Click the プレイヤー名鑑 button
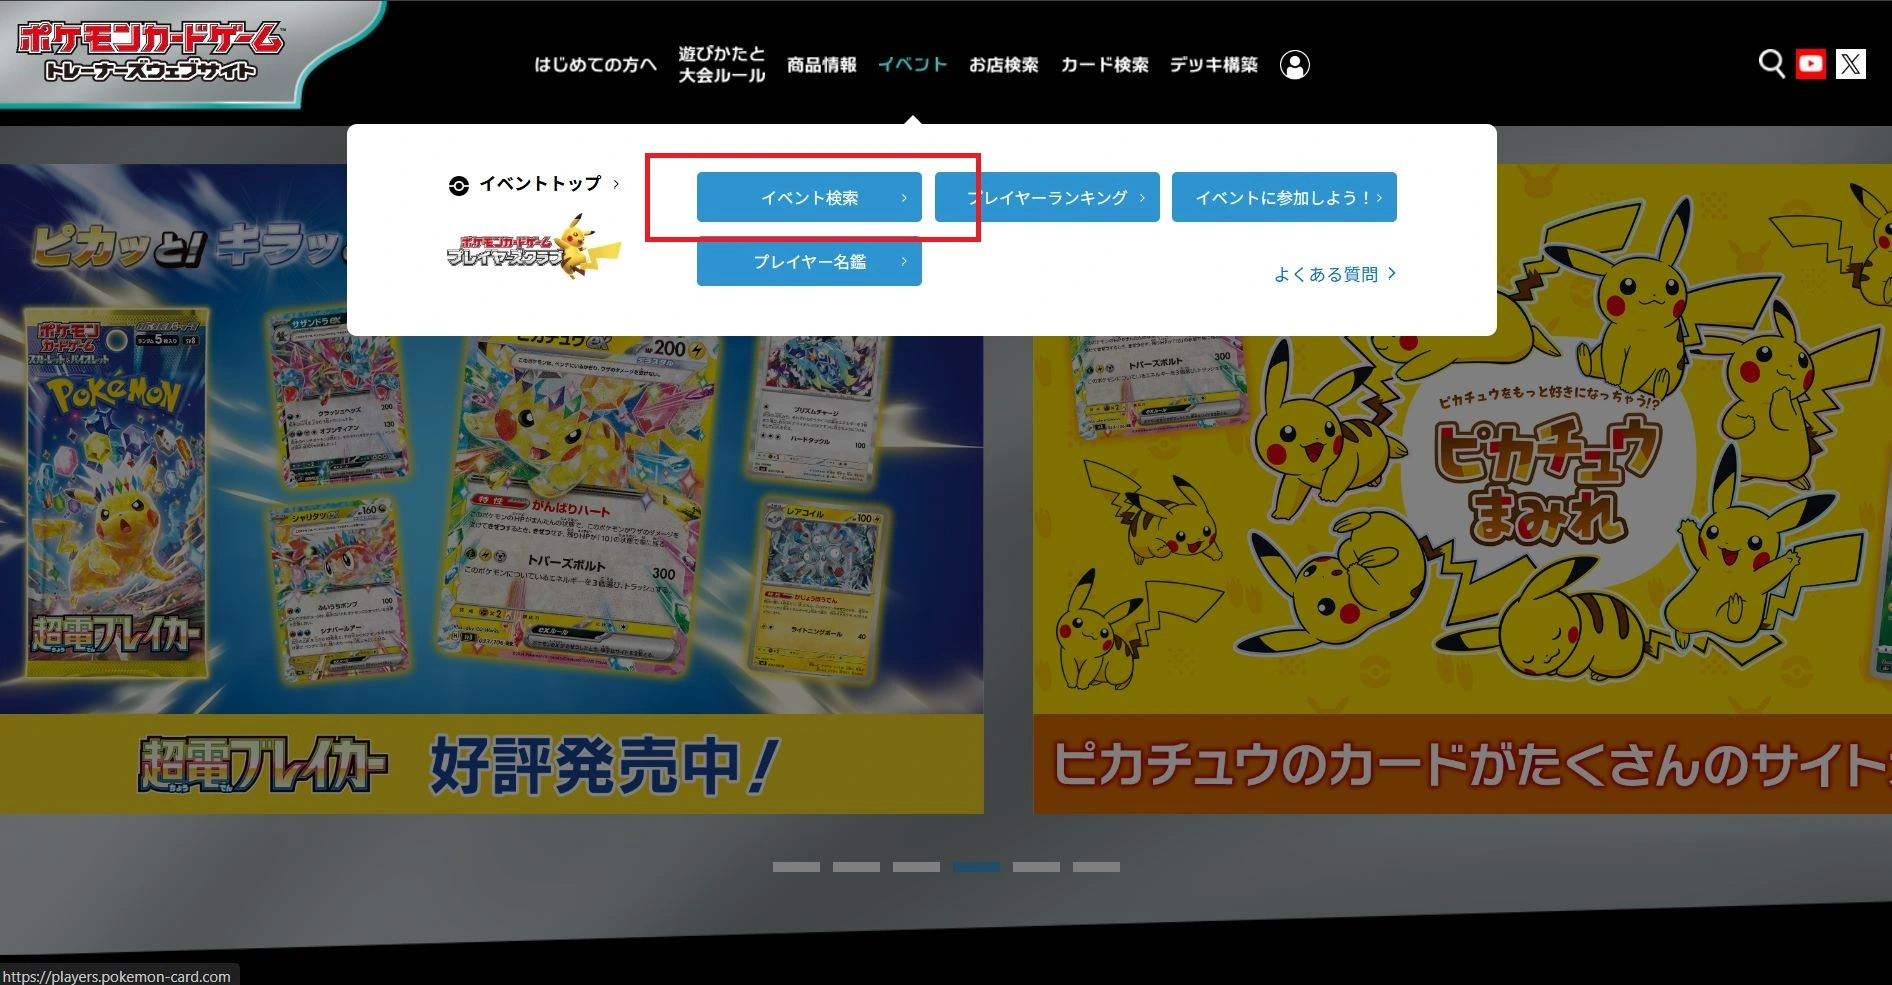 pos(809,261)
